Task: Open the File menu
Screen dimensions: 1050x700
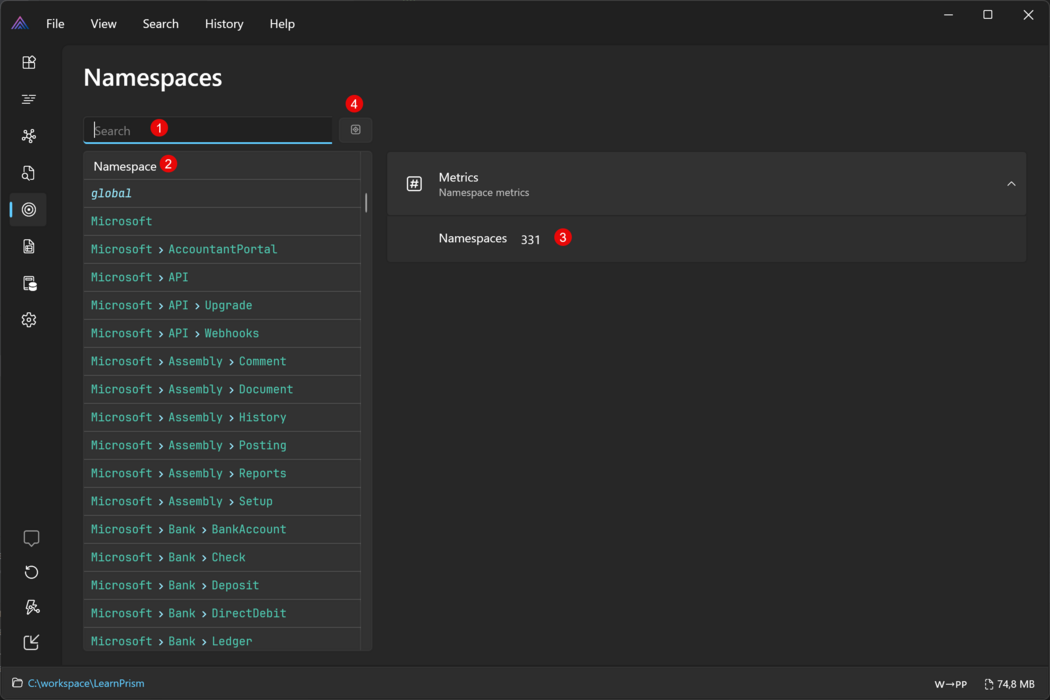Action: (55, 24)
